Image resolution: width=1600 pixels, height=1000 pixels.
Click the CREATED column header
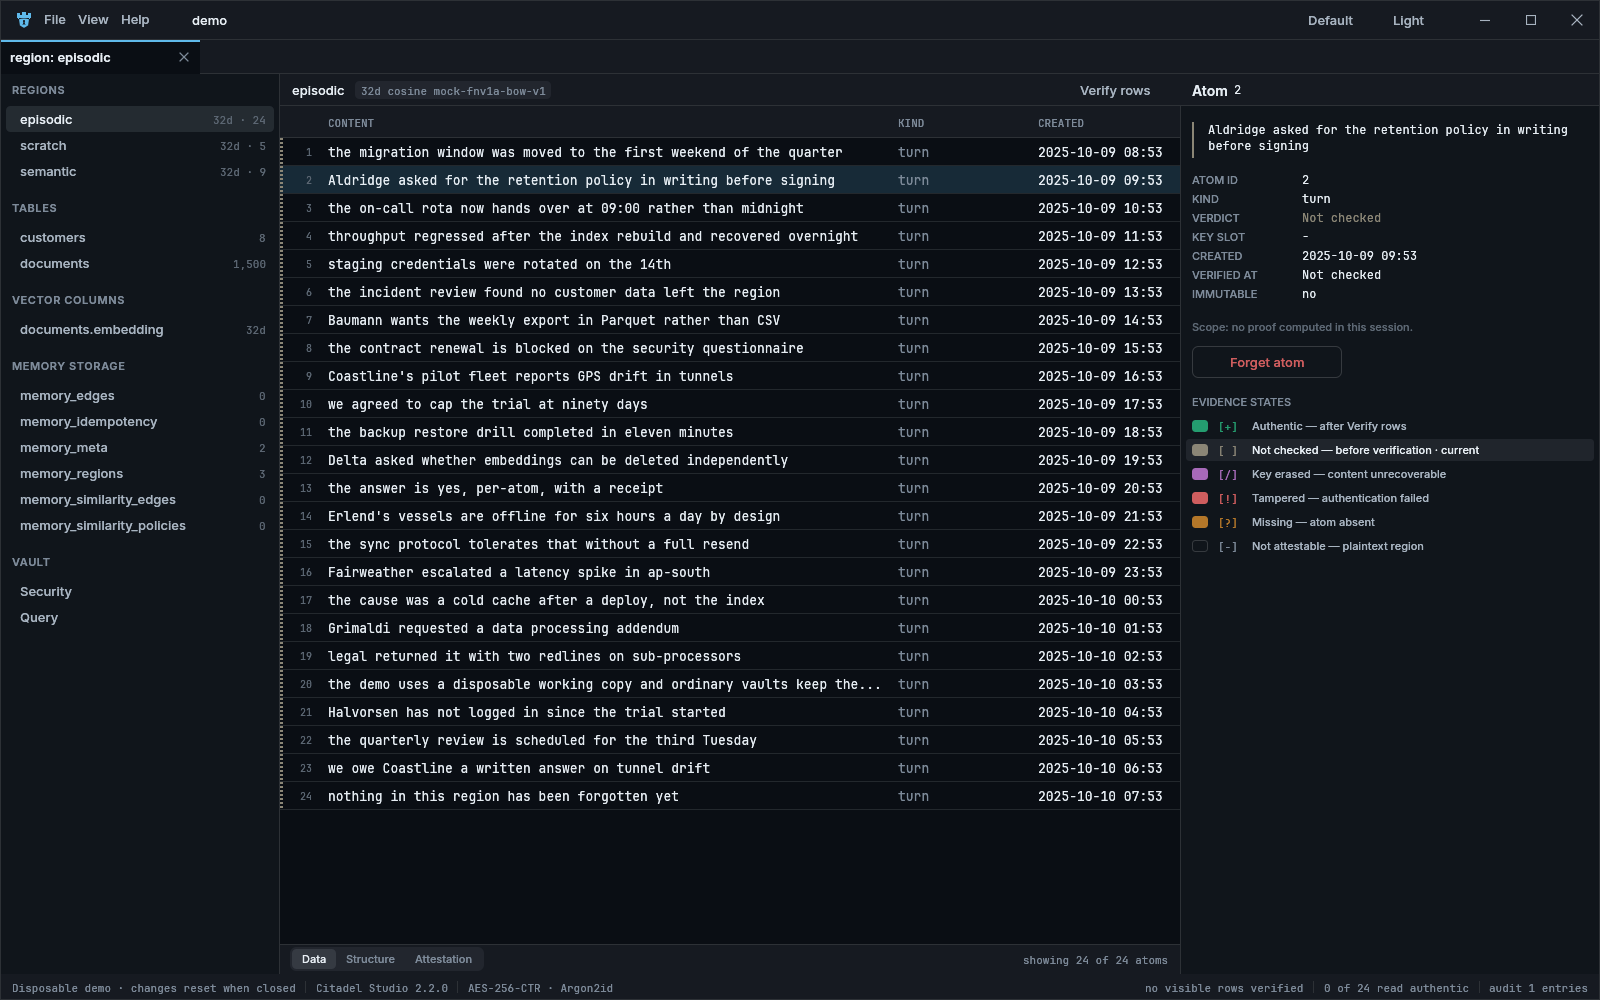pos(1061,123)
